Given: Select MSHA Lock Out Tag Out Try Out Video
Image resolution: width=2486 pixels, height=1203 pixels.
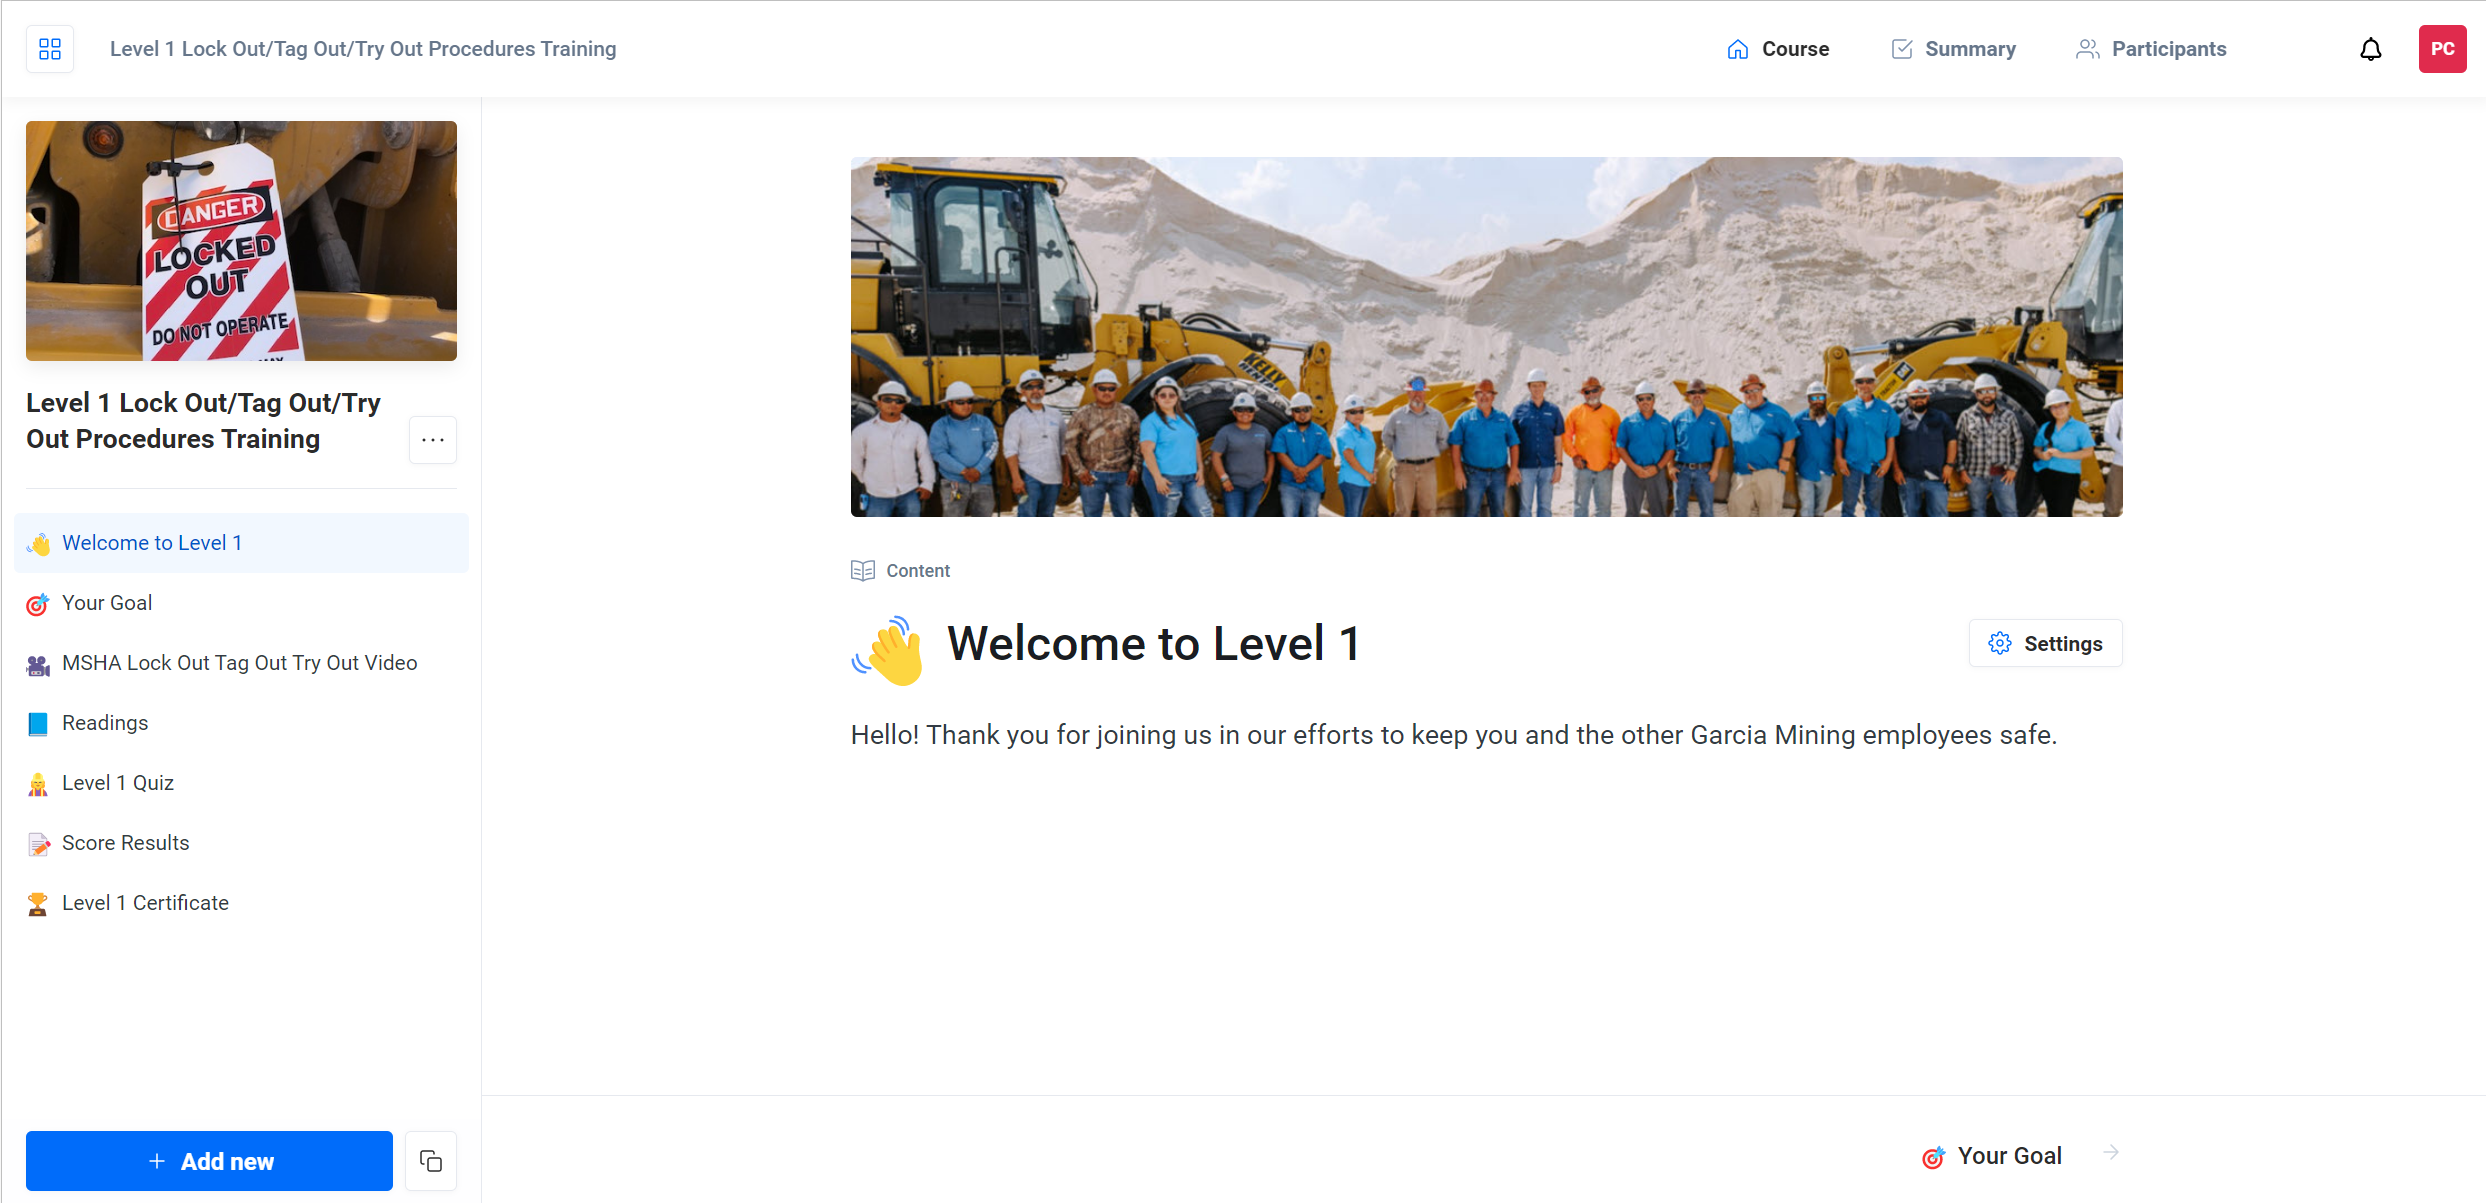Looking at the screenshot, I should tap(239, 663).
